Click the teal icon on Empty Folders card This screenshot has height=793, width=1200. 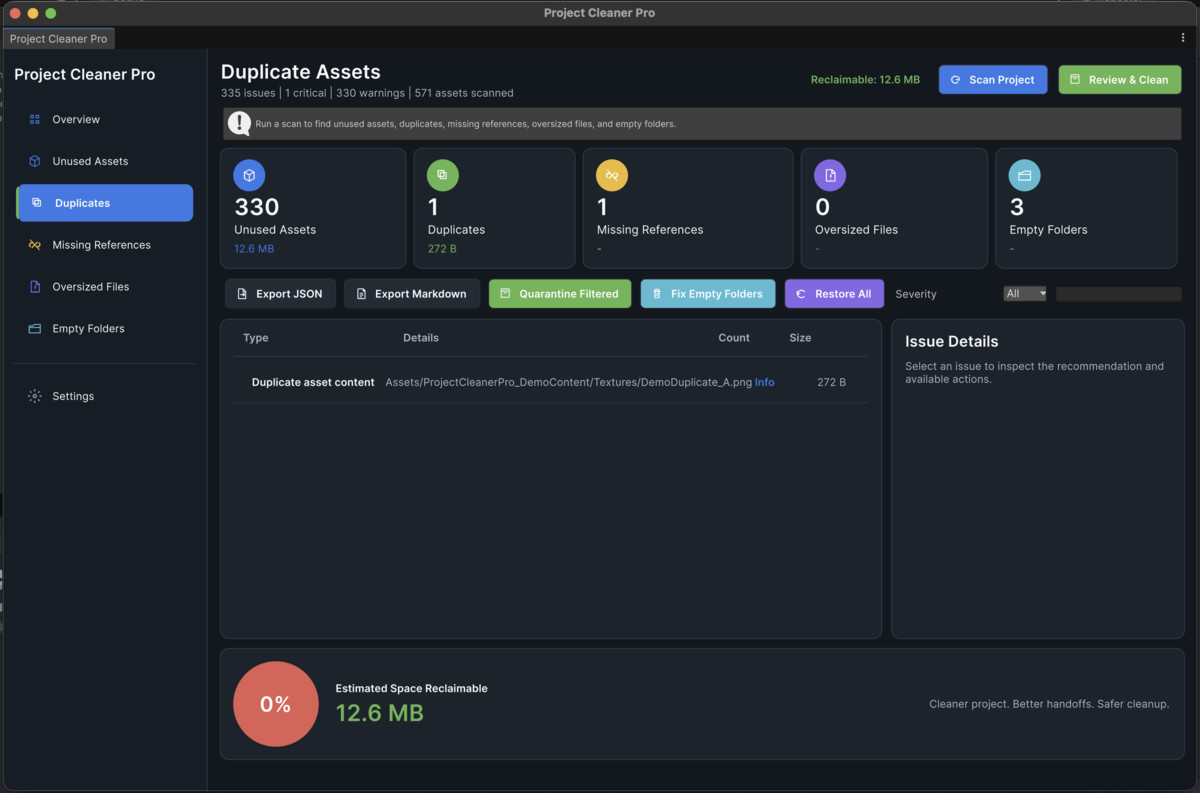tap(1025, 175)
